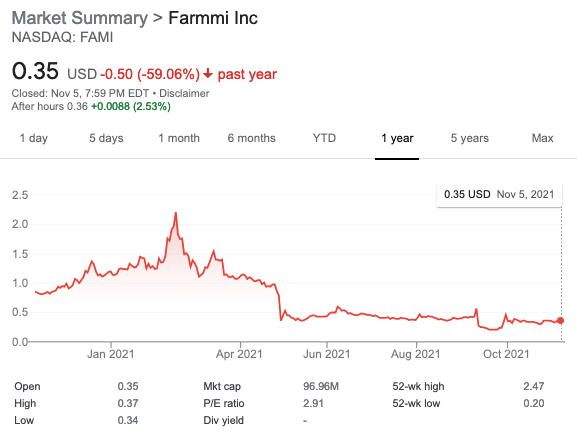Click the 52-wk high value 2.47
This screenshot has height=432, width=577.
(x=534, y=386)
